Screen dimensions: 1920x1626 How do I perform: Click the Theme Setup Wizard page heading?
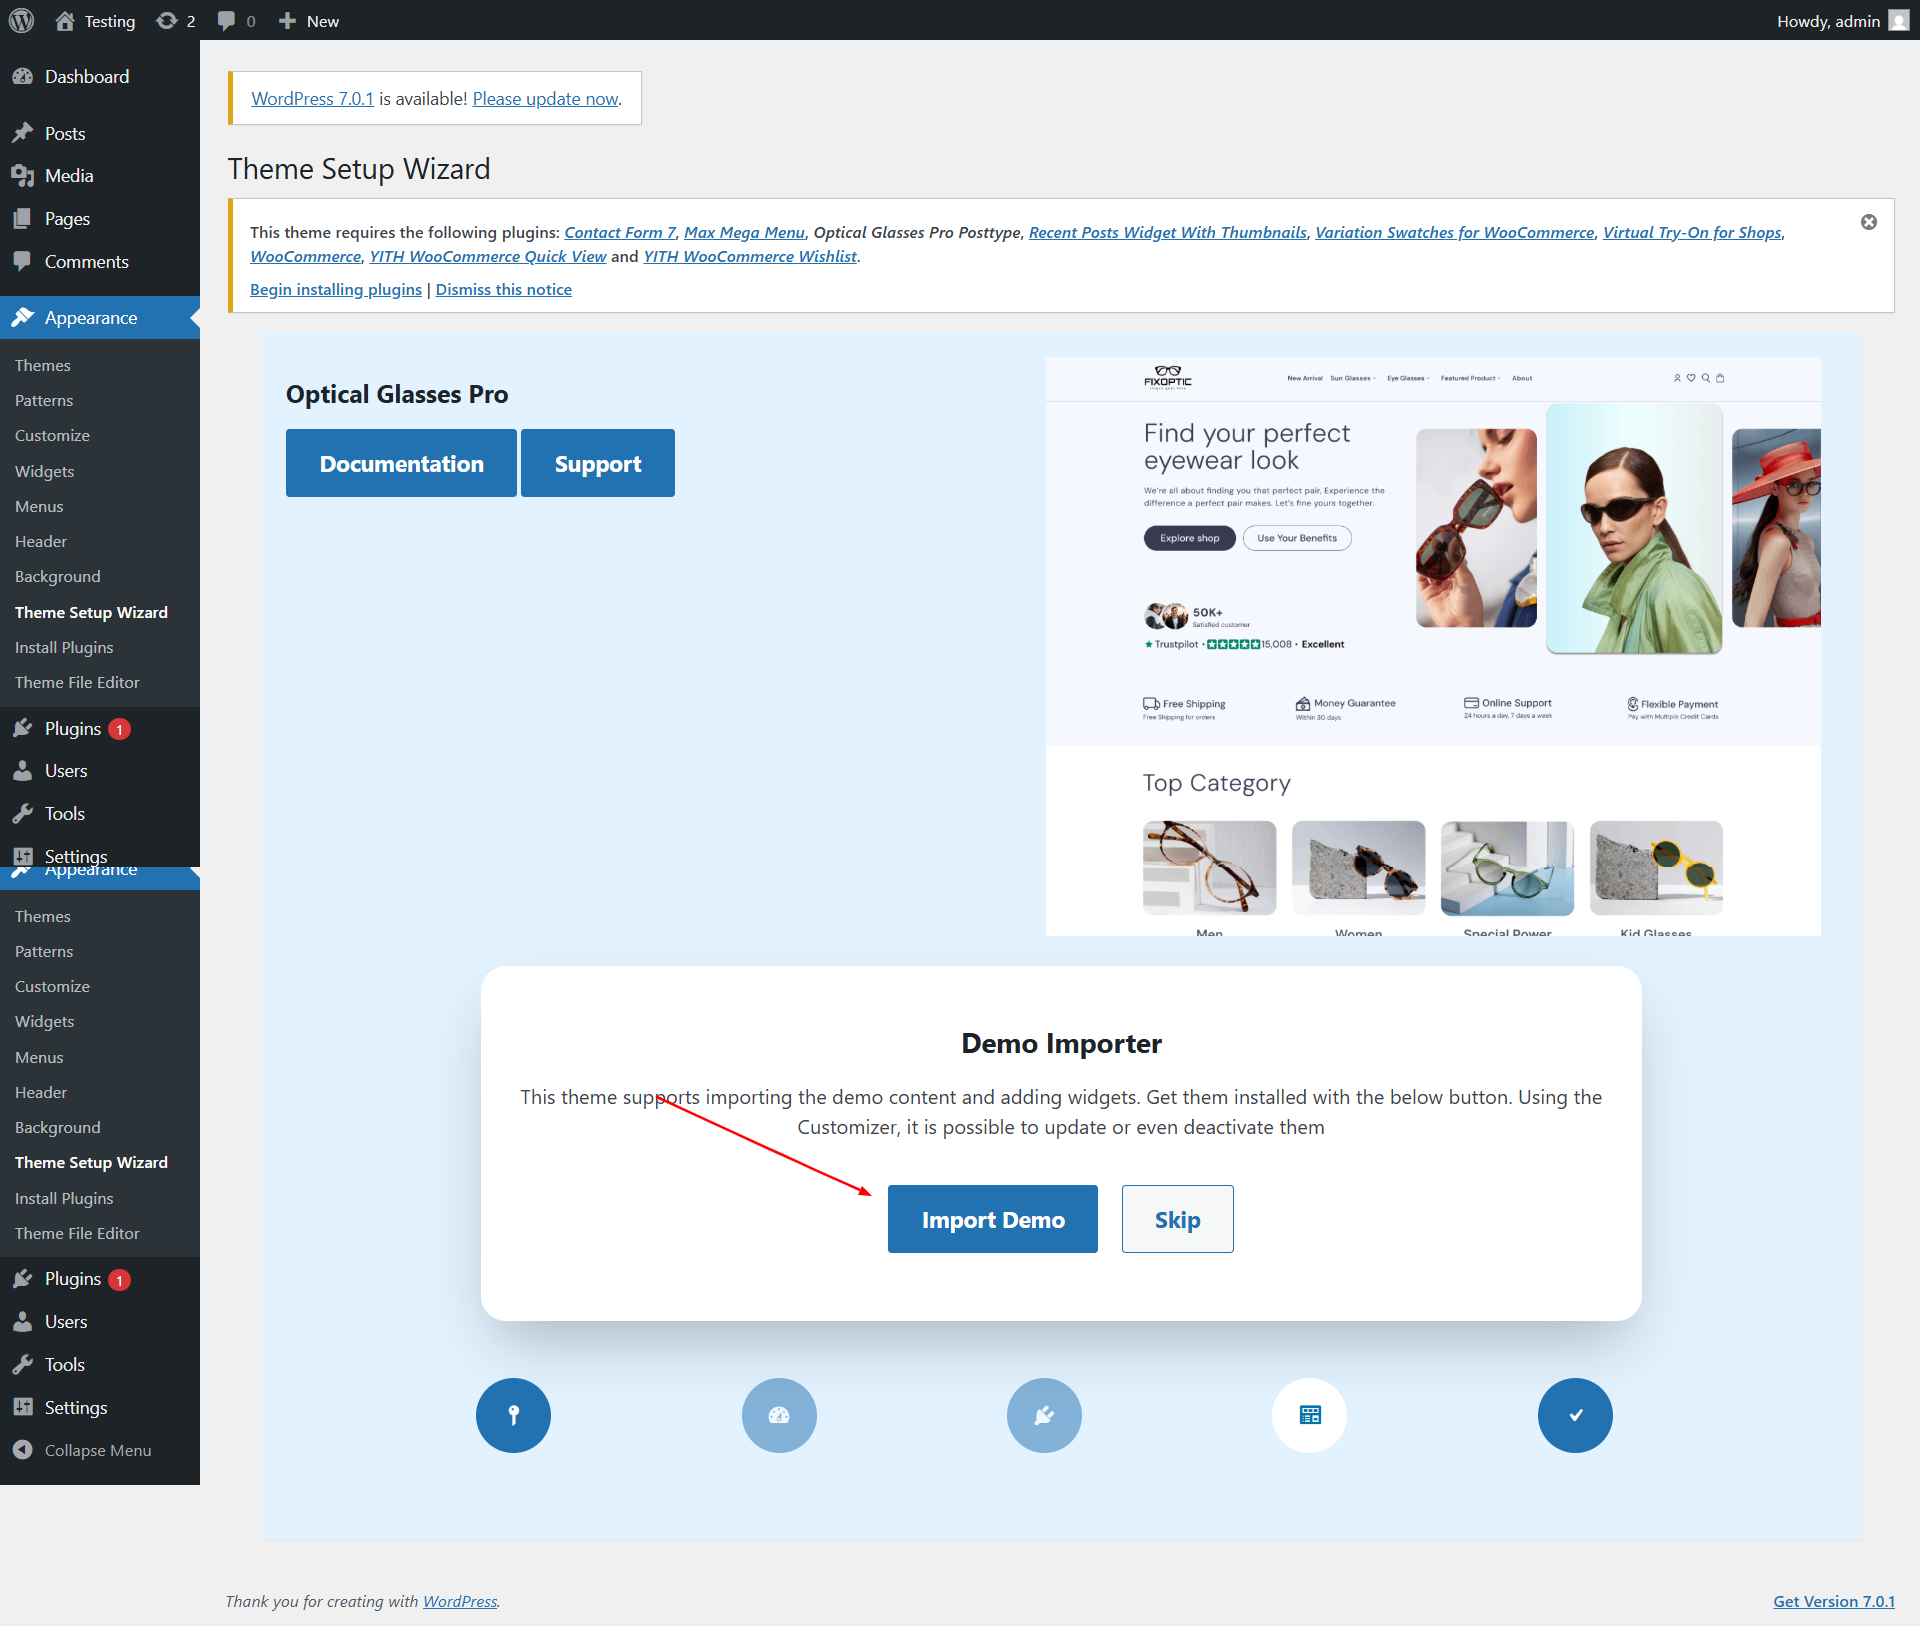(x=359, y=169)
